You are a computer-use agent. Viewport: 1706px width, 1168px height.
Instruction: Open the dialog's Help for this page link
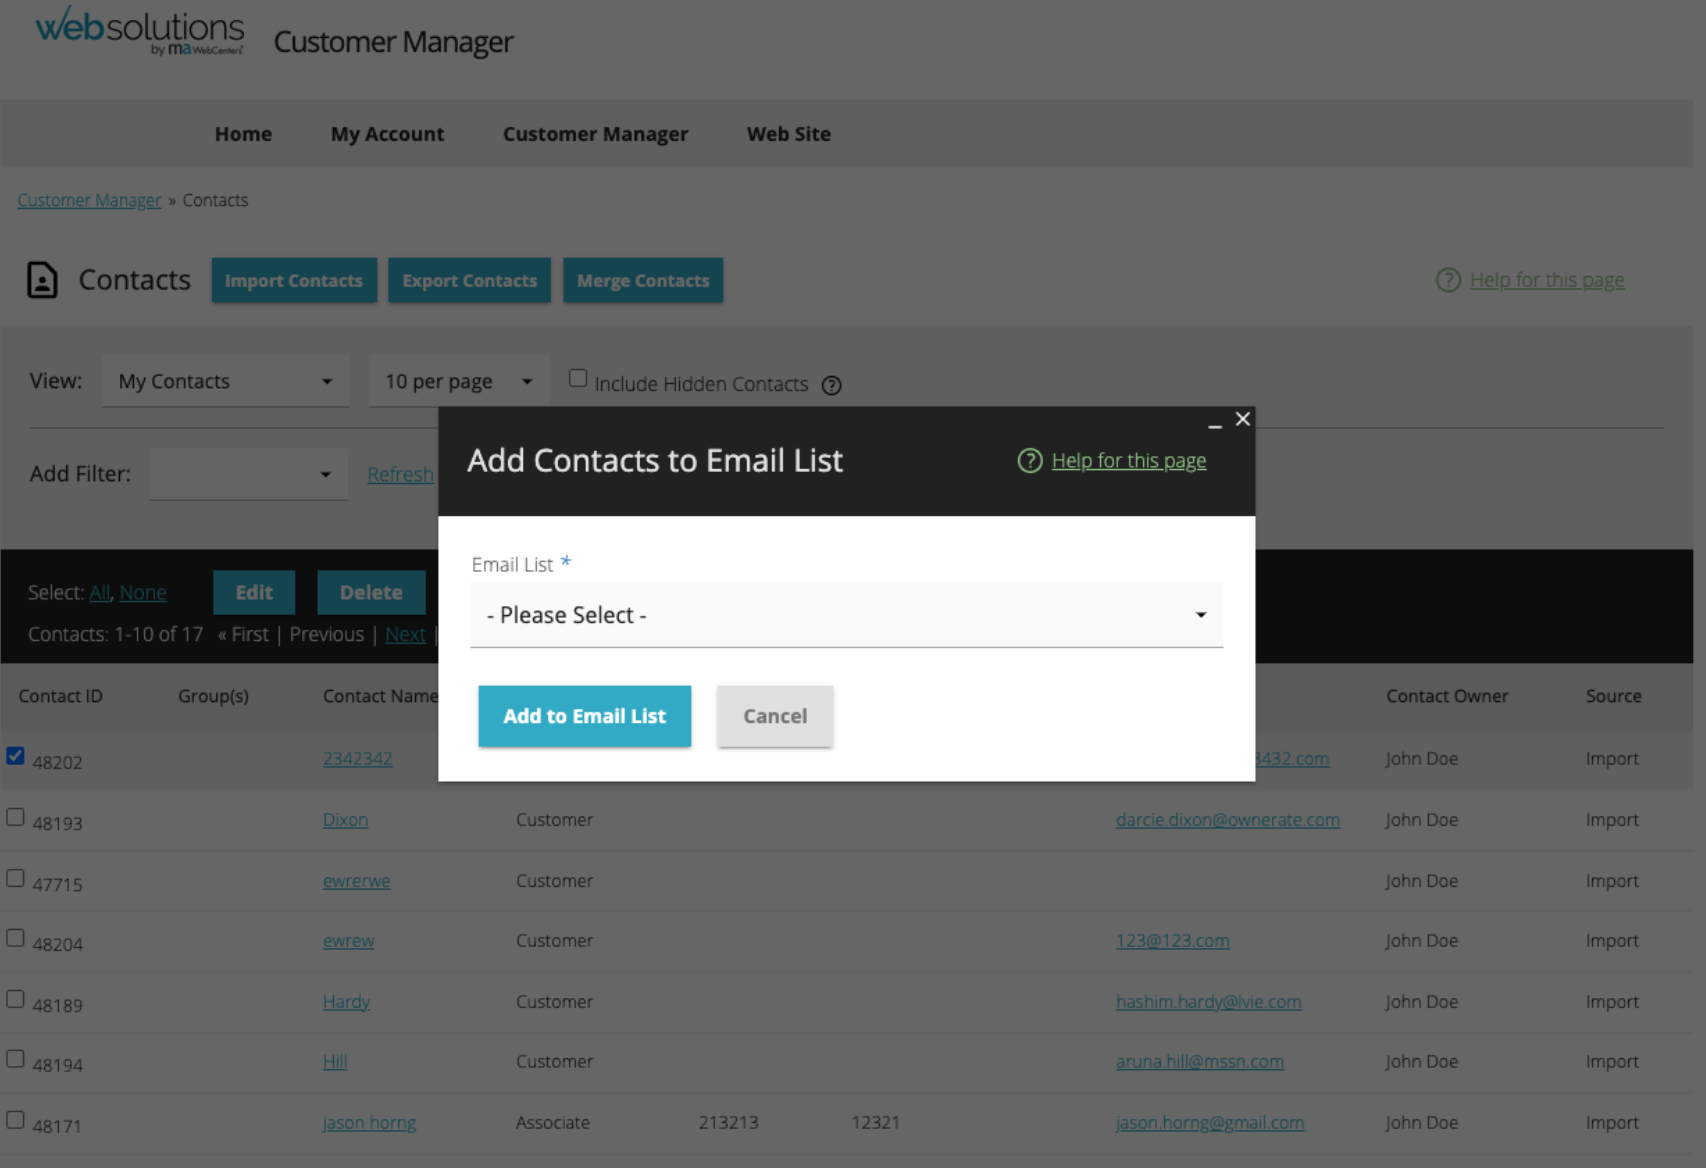pos(1128,461)
